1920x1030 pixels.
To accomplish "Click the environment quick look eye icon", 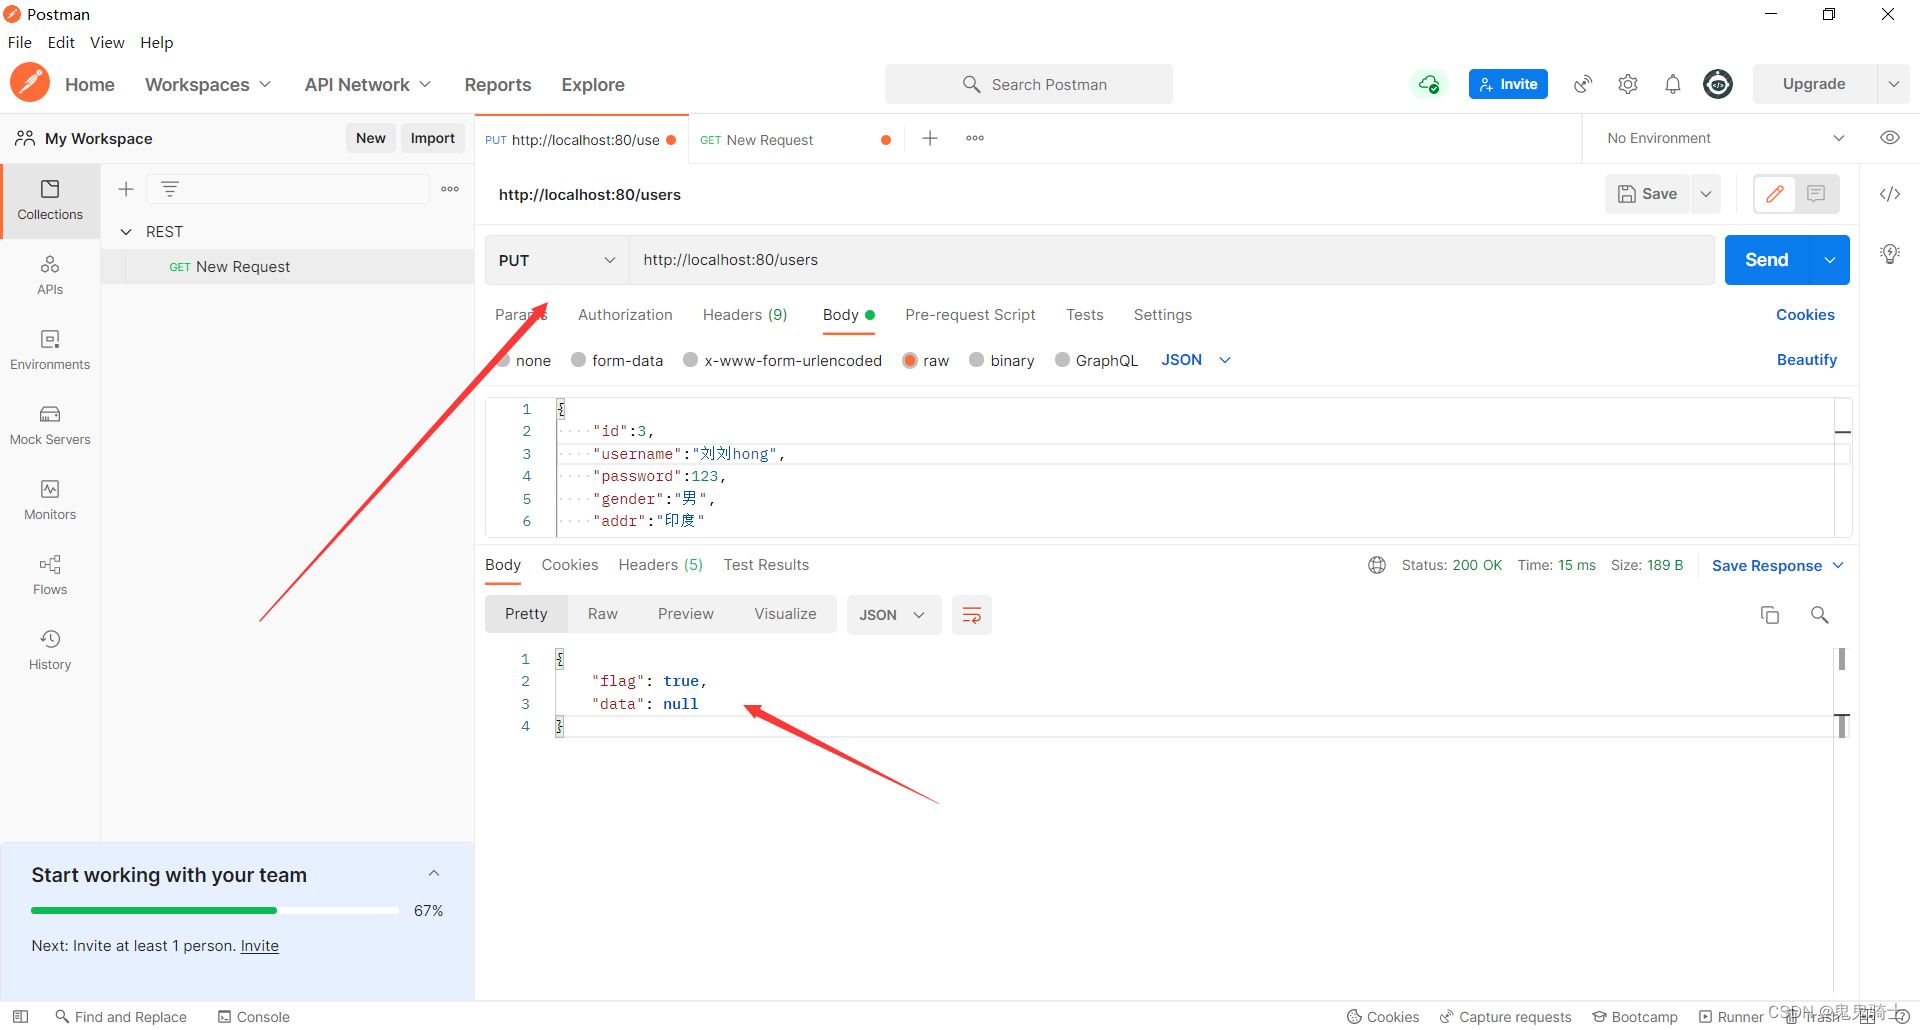I will [x=1890, y=138].
